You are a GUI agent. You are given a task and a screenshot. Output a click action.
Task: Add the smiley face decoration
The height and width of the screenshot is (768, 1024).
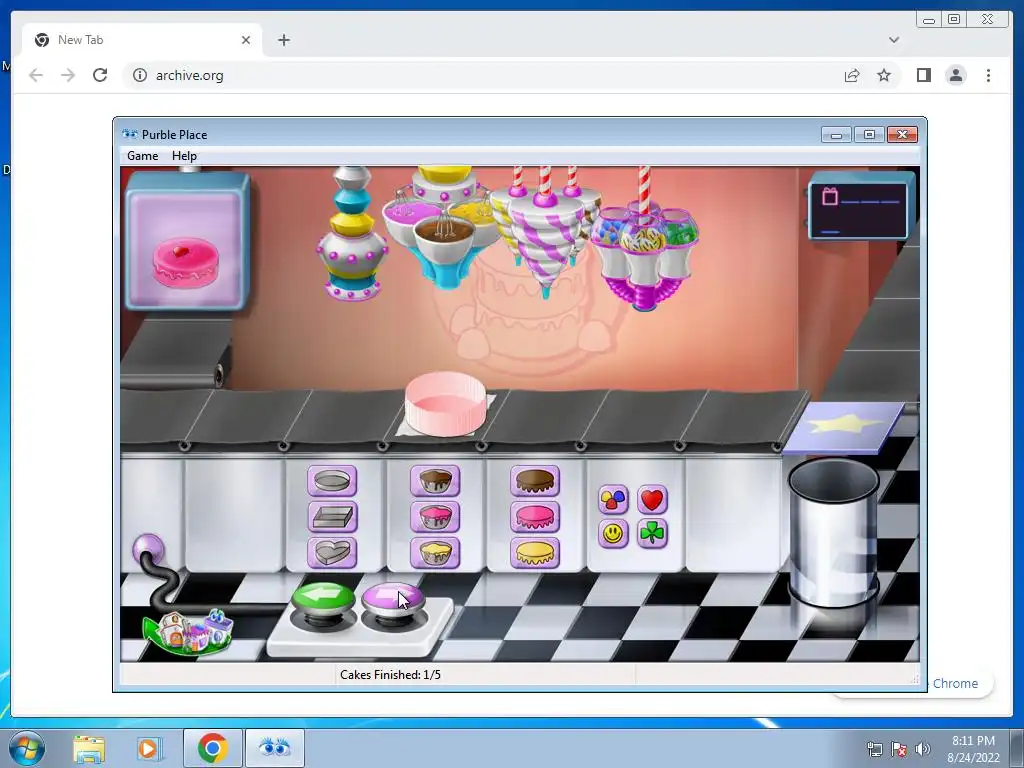tap(613, 534)
